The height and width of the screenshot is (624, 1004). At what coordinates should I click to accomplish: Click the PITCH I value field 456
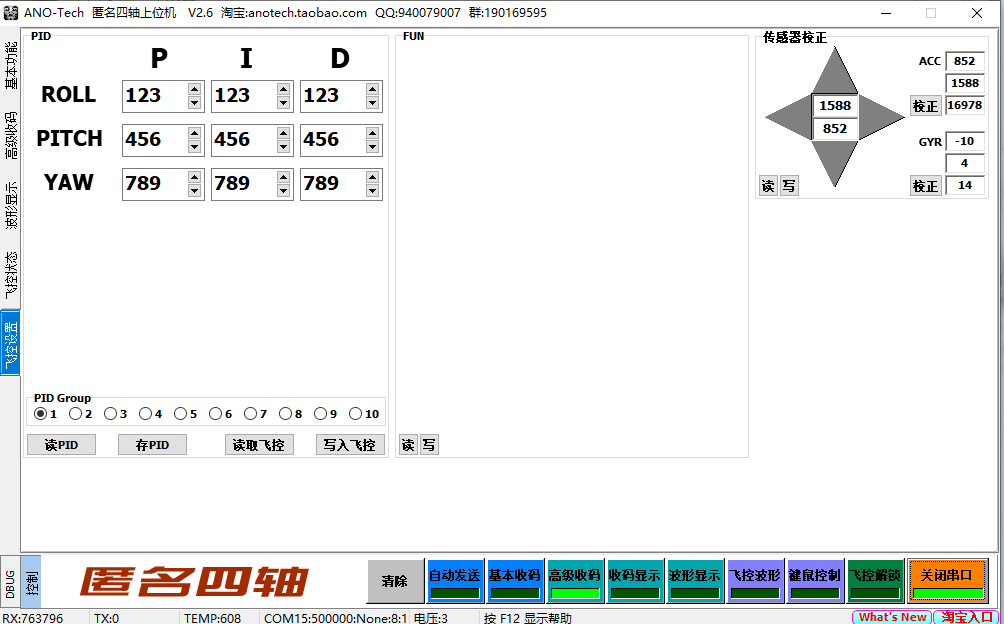[244, 140]
